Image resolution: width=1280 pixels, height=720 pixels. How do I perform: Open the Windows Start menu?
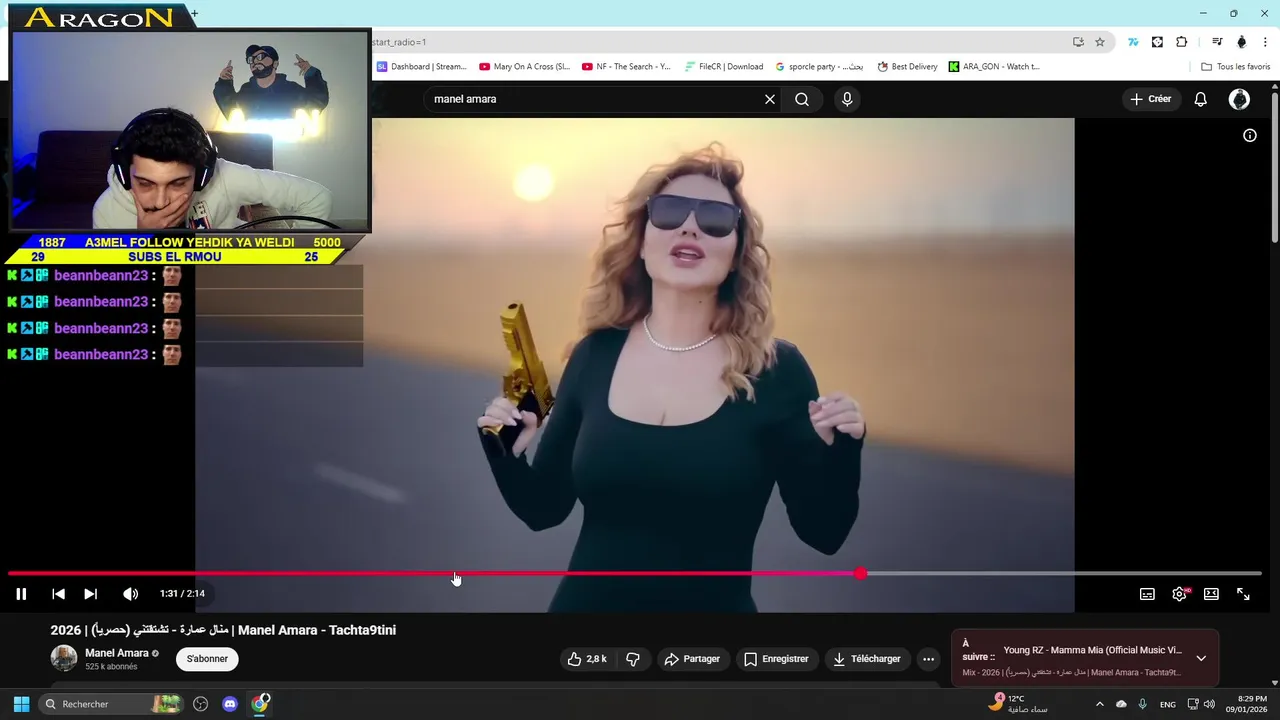click(21, 704)
